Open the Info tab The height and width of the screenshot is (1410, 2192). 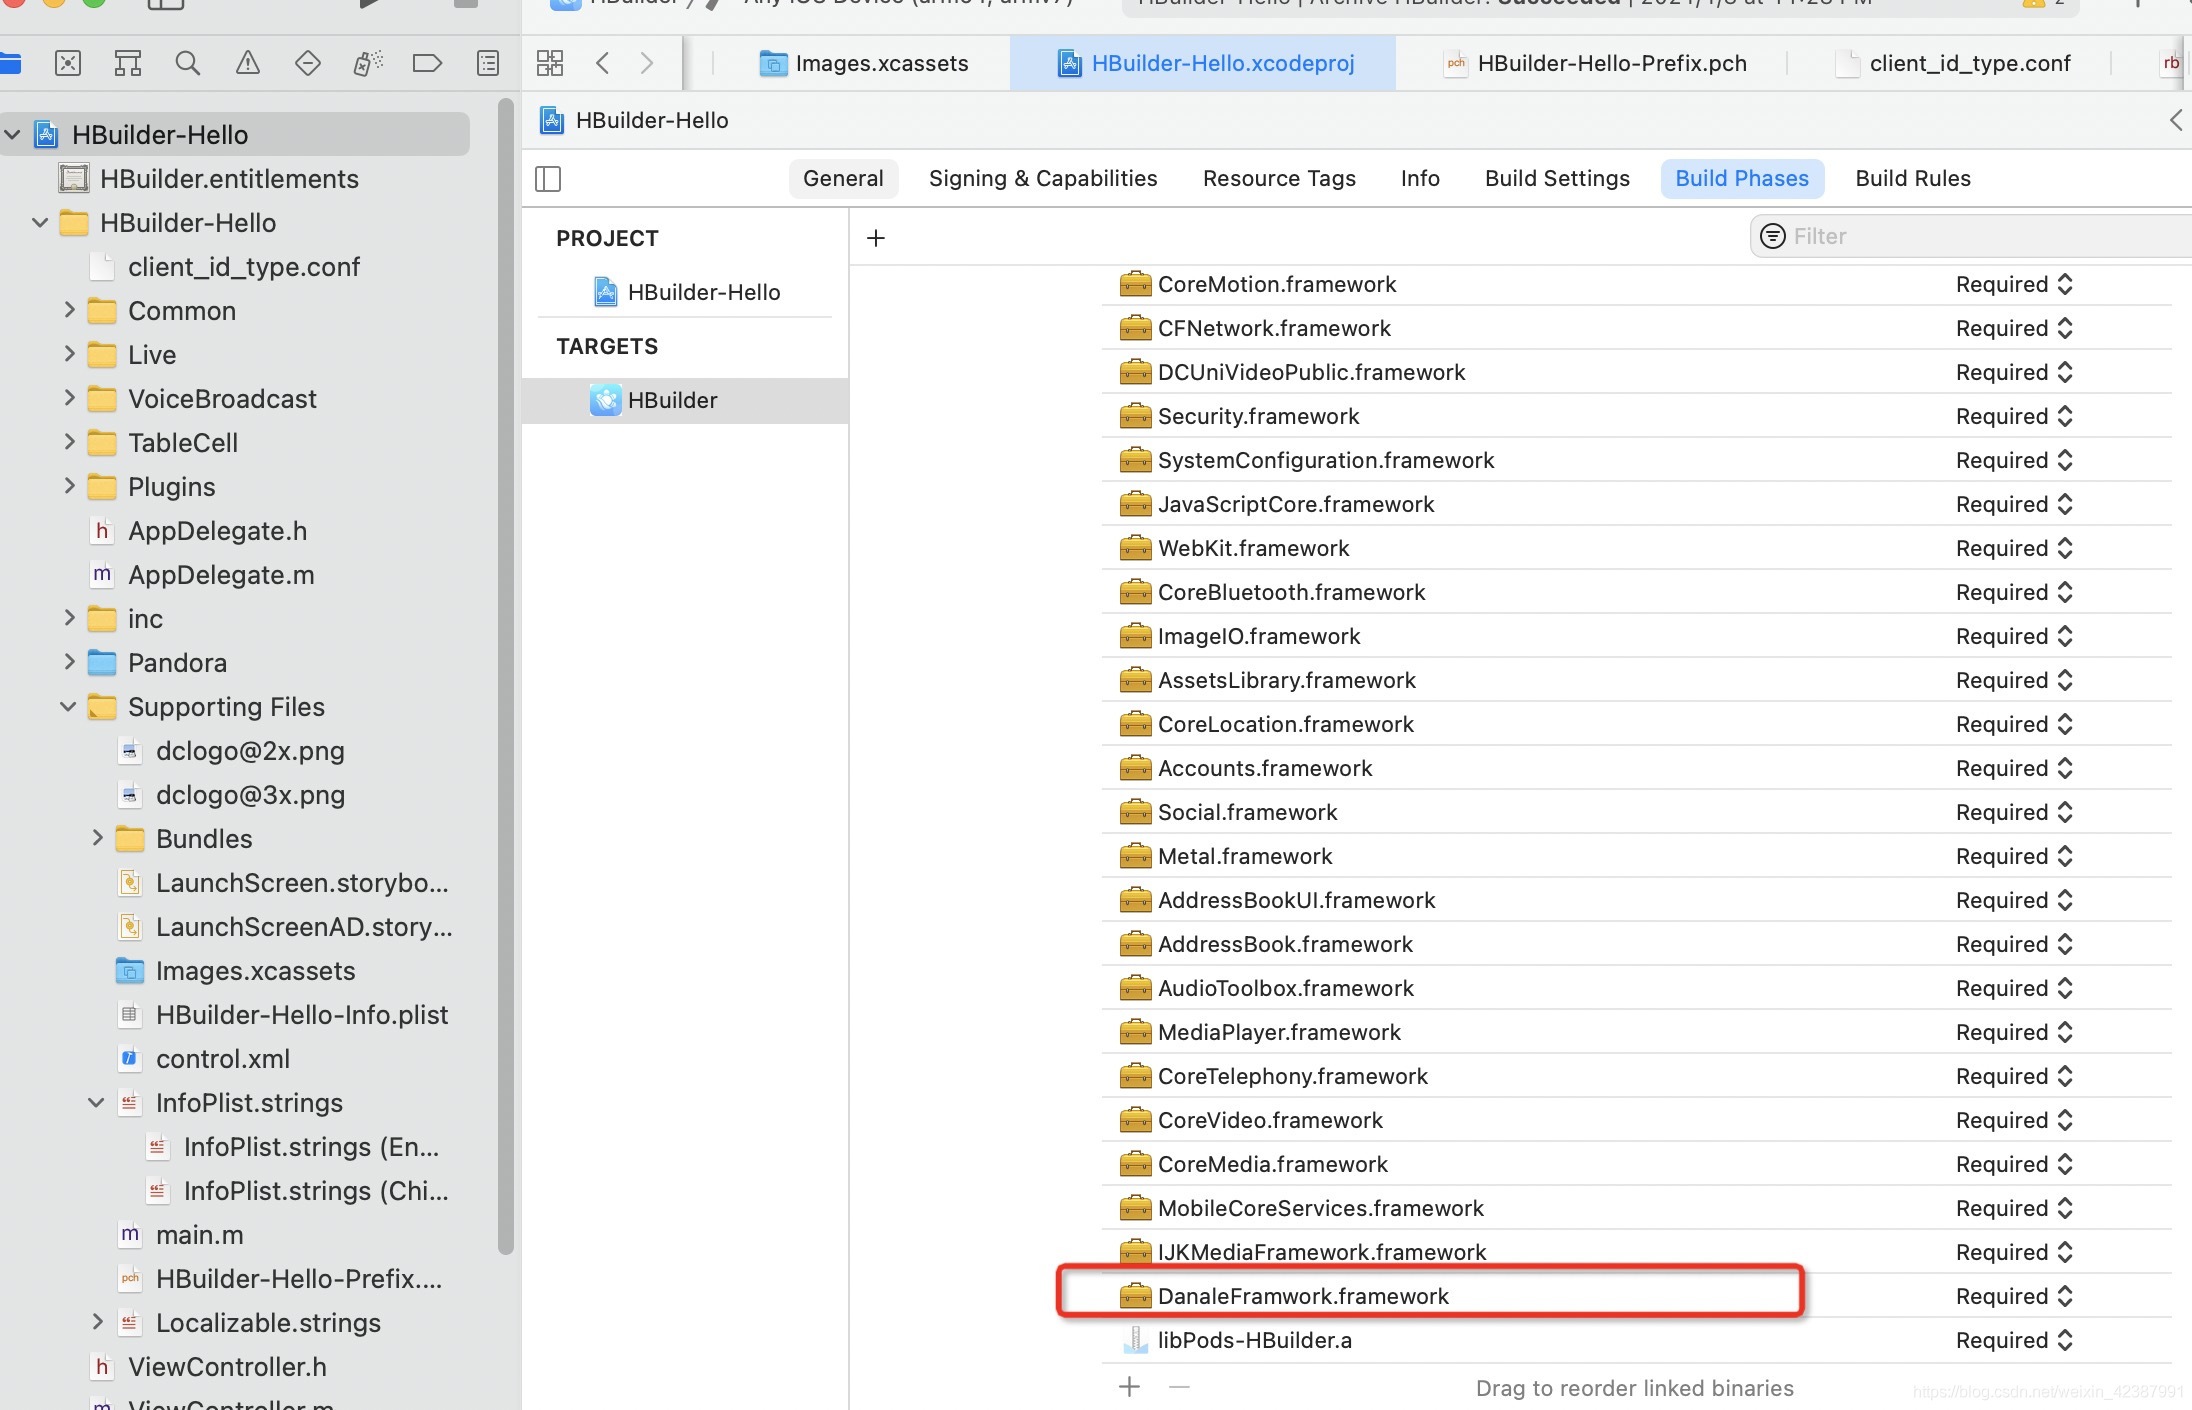[x=1420, y=178]
